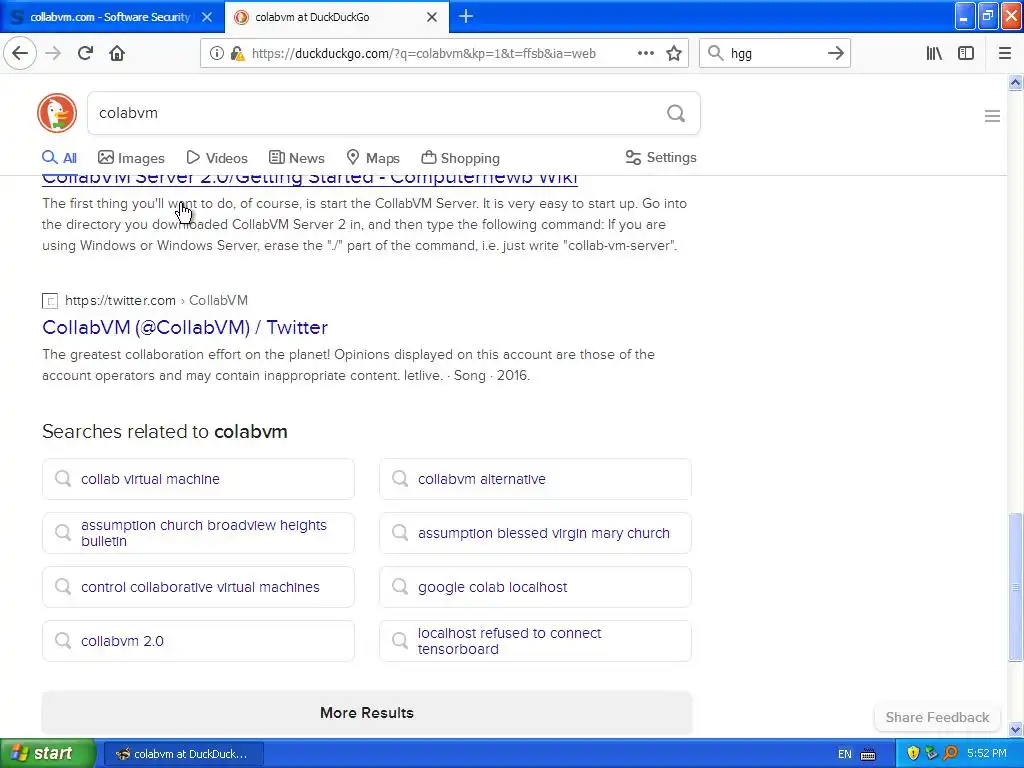Click the https://twitter.com result URL

120,300
